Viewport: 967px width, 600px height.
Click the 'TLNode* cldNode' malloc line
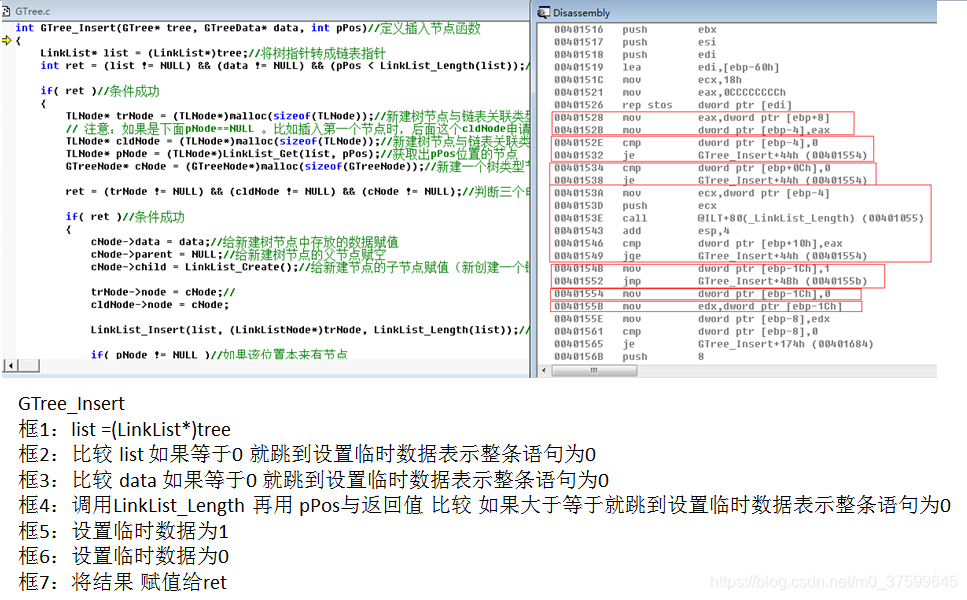coord(297,141)
